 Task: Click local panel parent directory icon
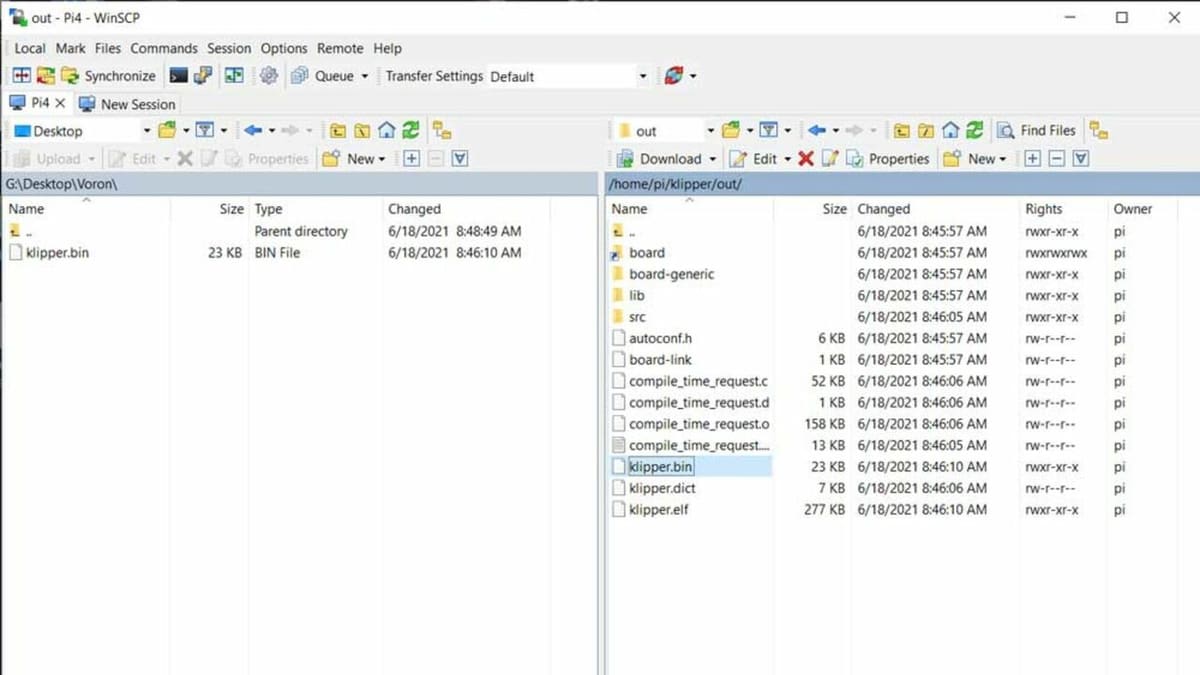click(338, 130)
